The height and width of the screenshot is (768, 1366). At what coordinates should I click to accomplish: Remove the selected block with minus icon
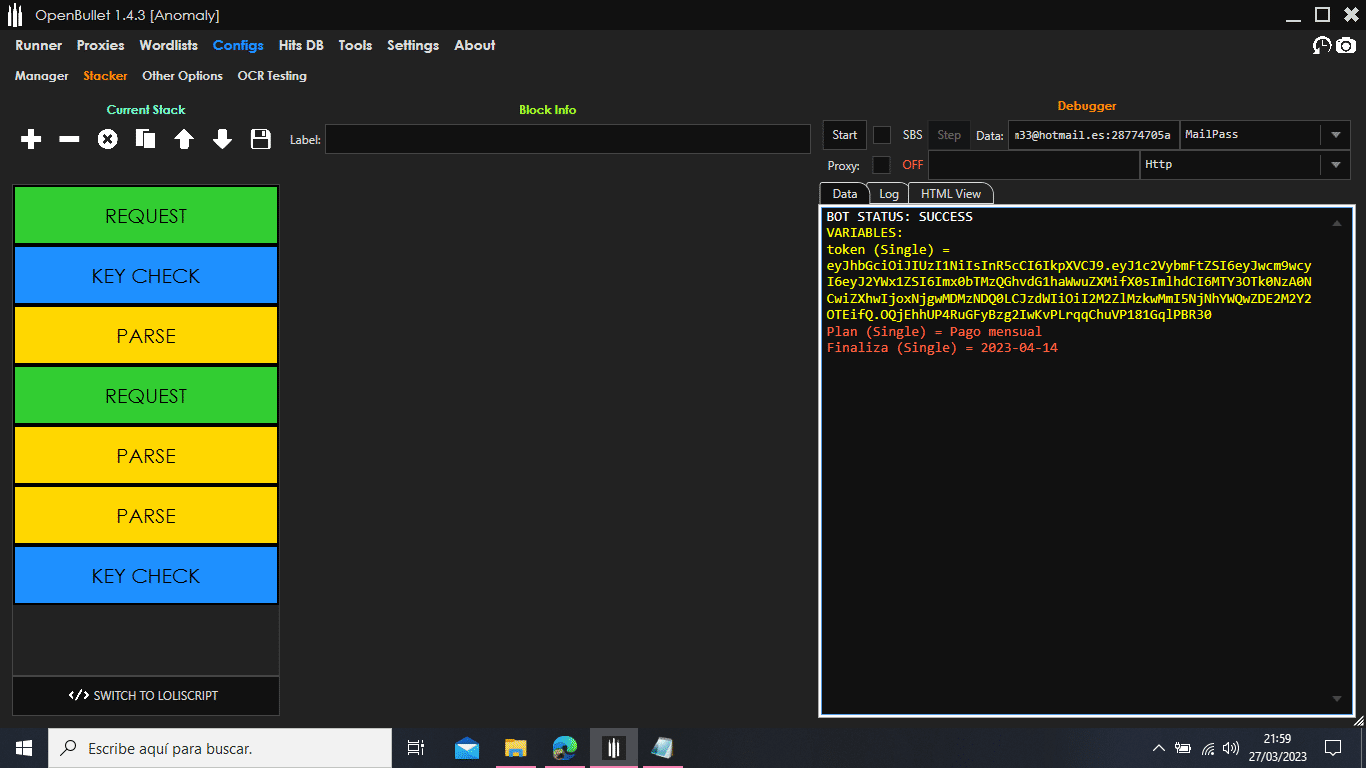(x=69, y=140)
